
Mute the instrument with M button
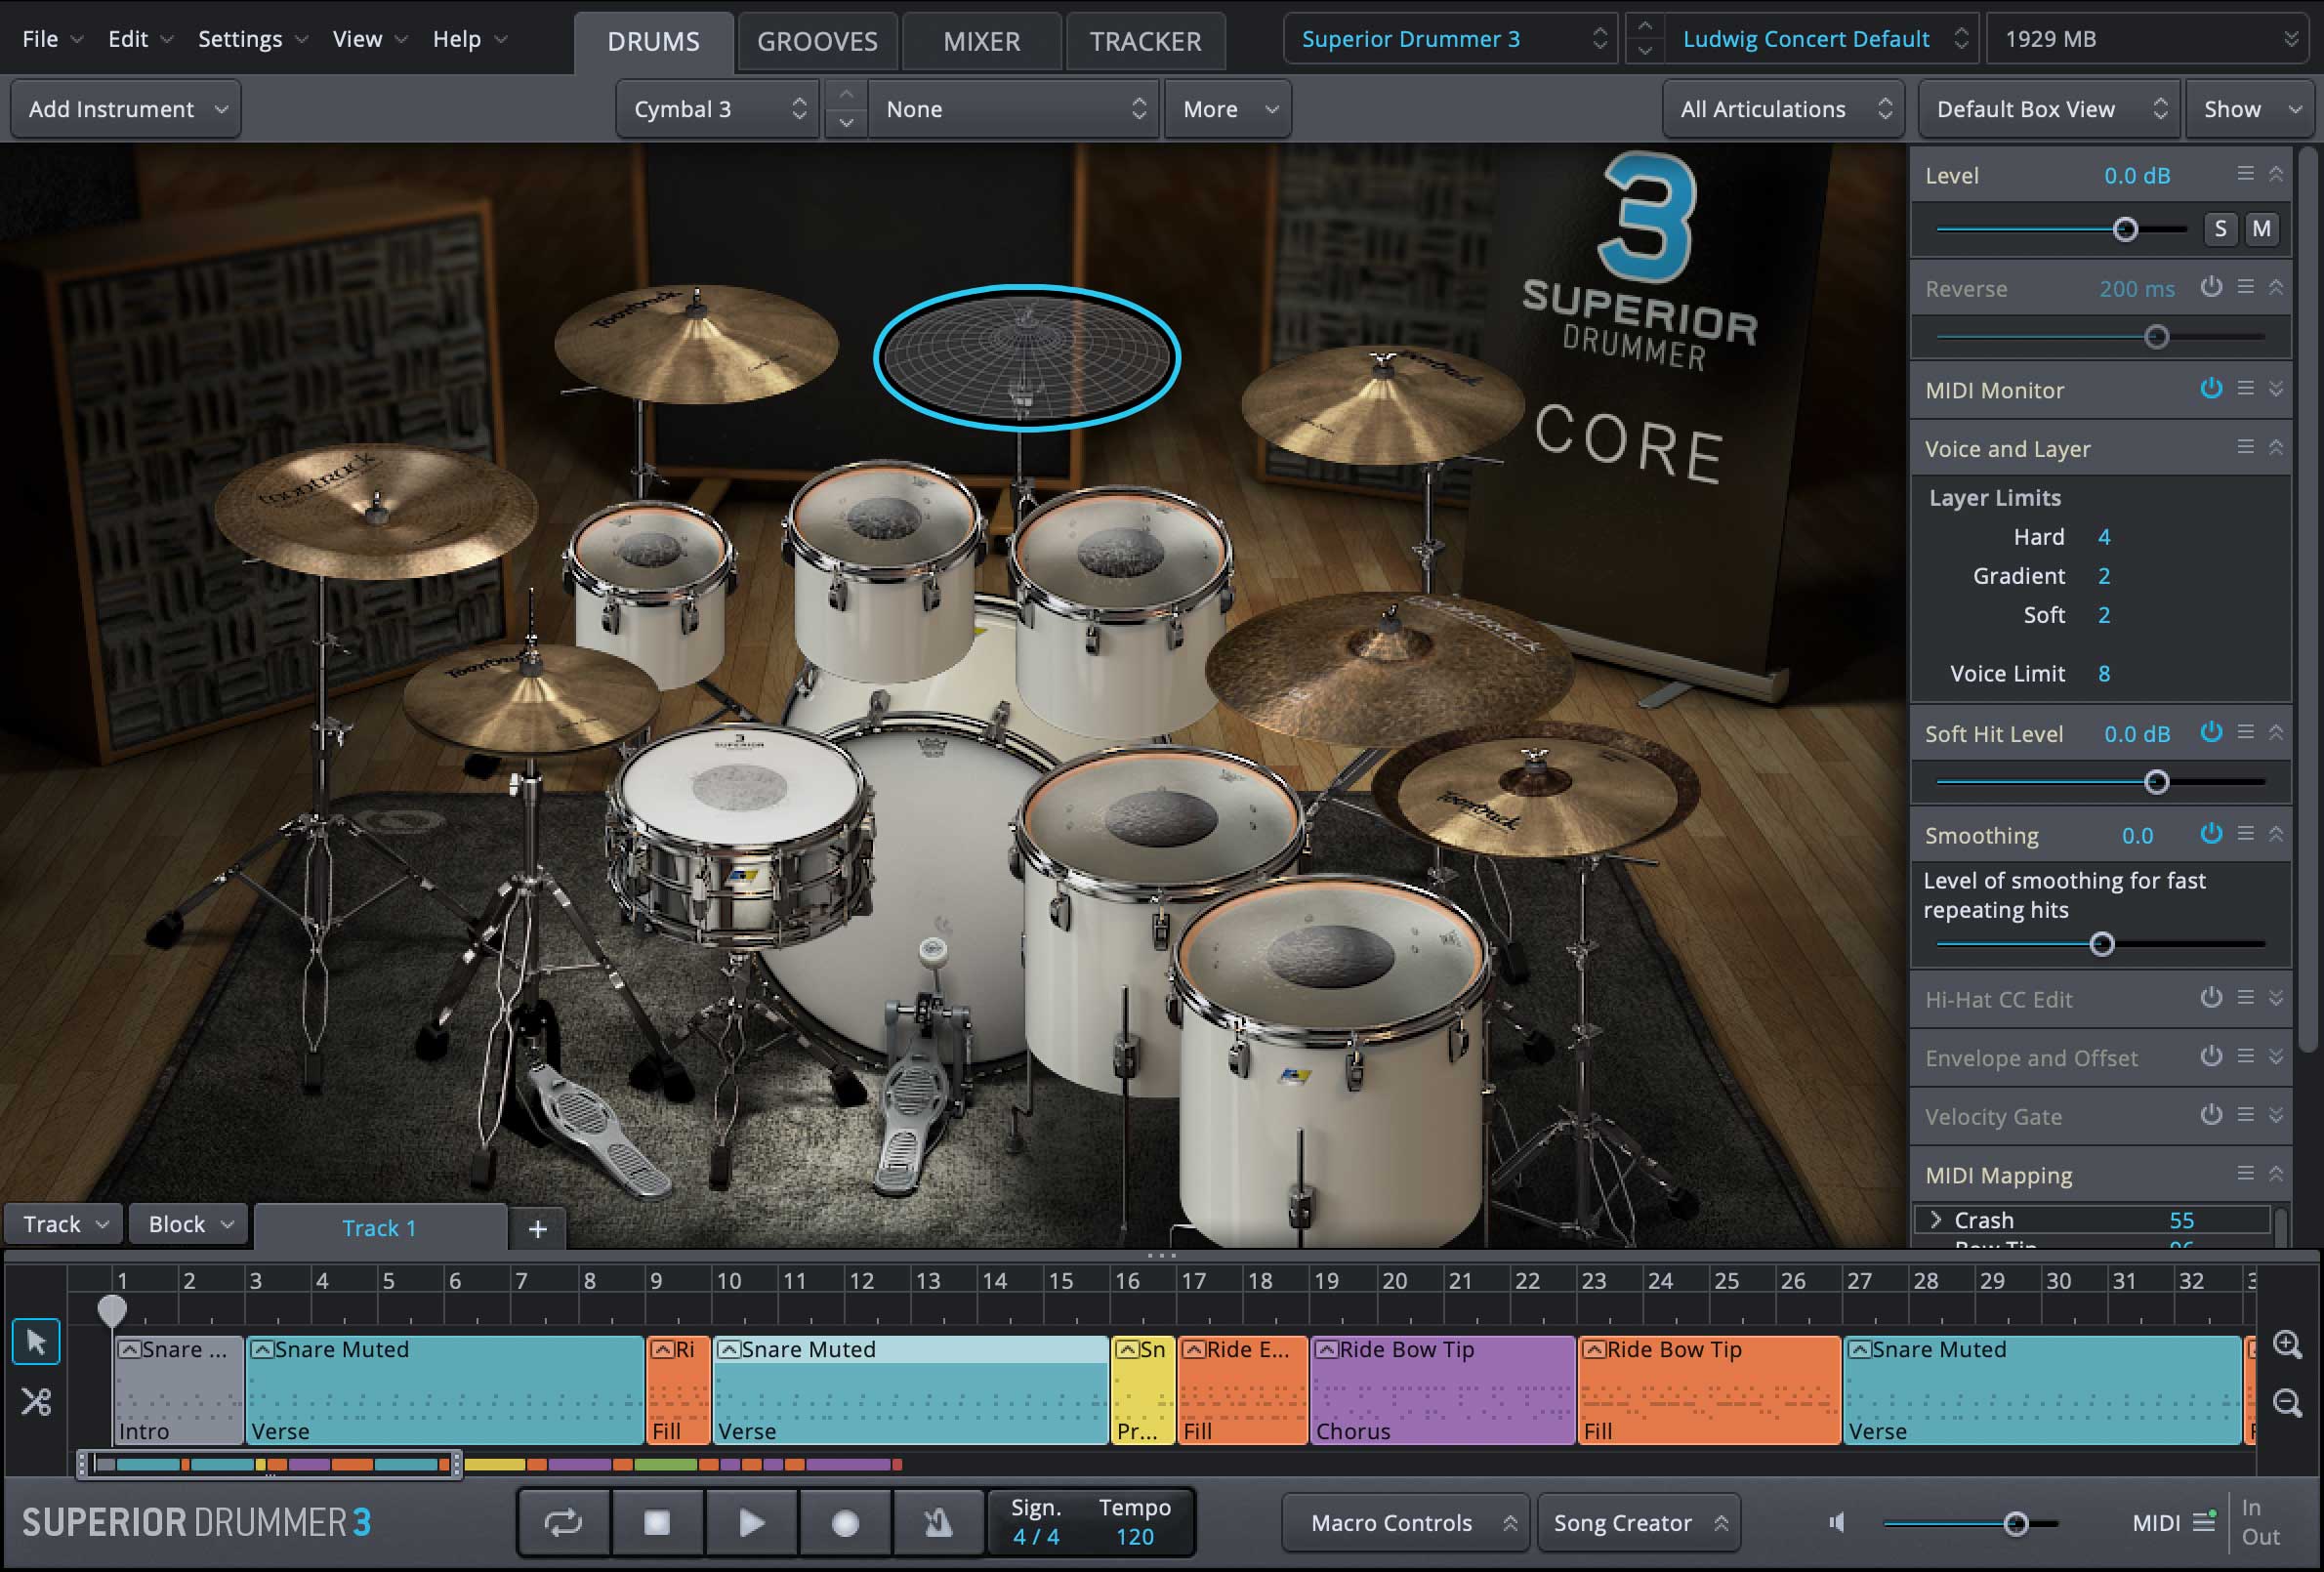point(2261,229)
